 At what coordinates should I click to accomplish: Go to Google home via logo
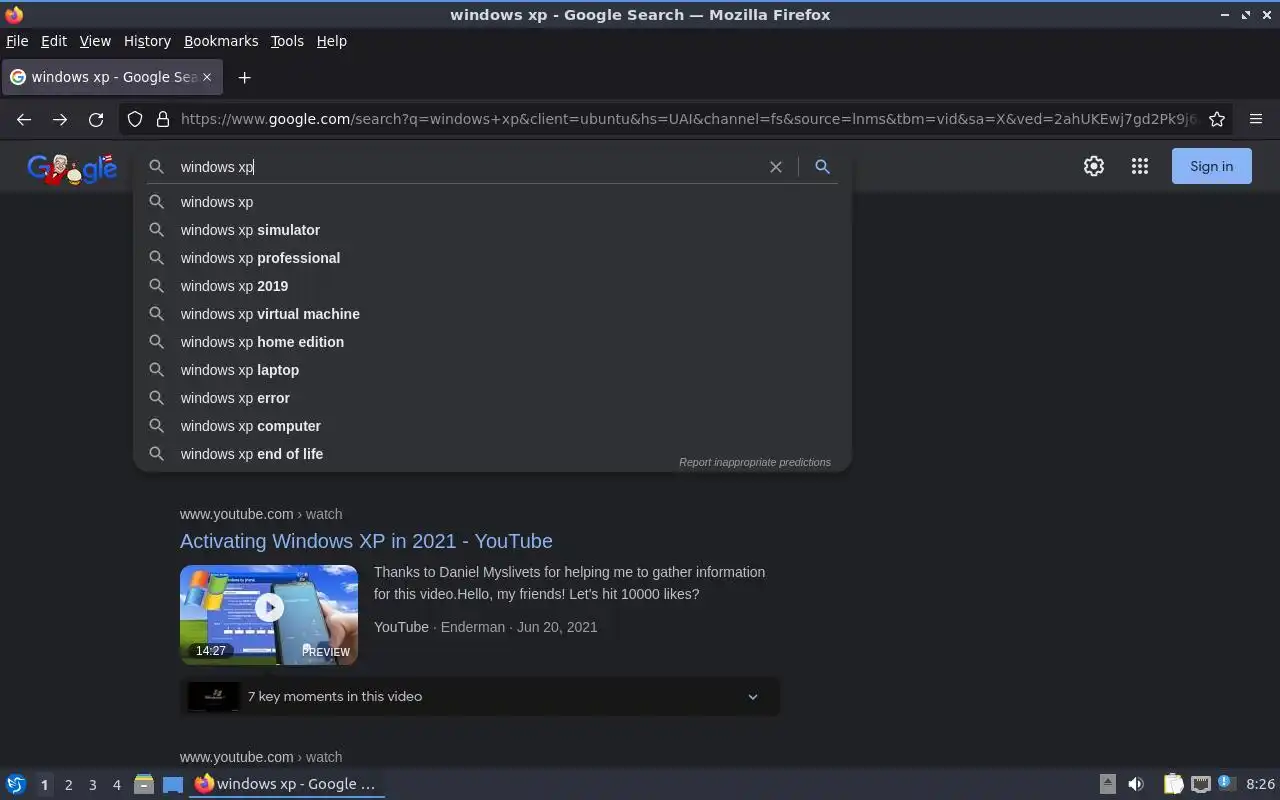click(72, 168)
